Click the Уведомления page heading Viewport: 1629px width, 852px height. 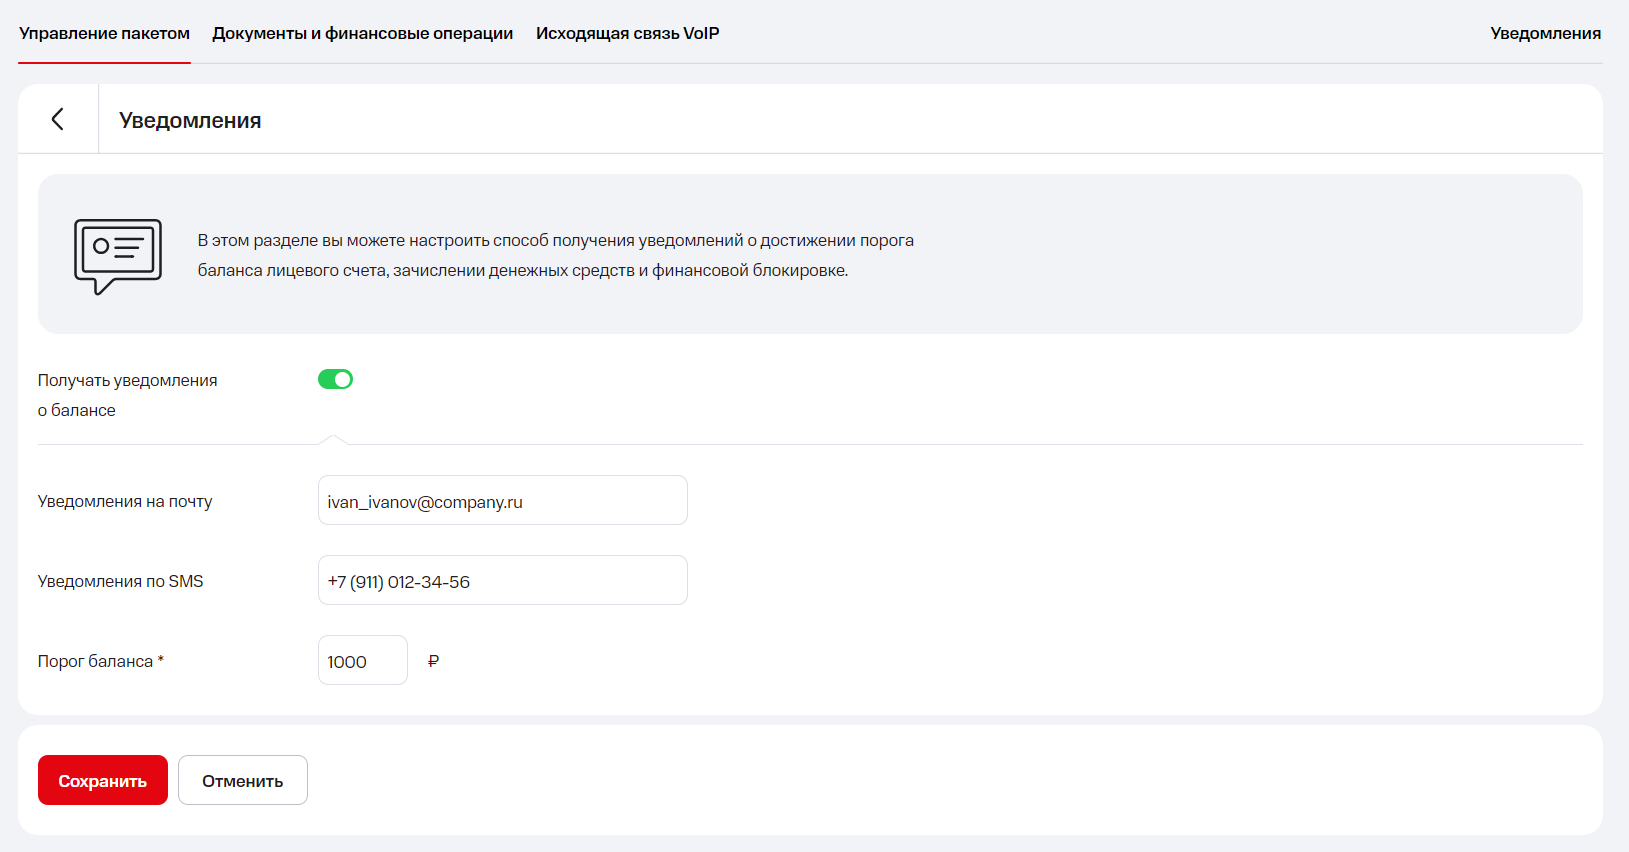click(x=190, y=120)
